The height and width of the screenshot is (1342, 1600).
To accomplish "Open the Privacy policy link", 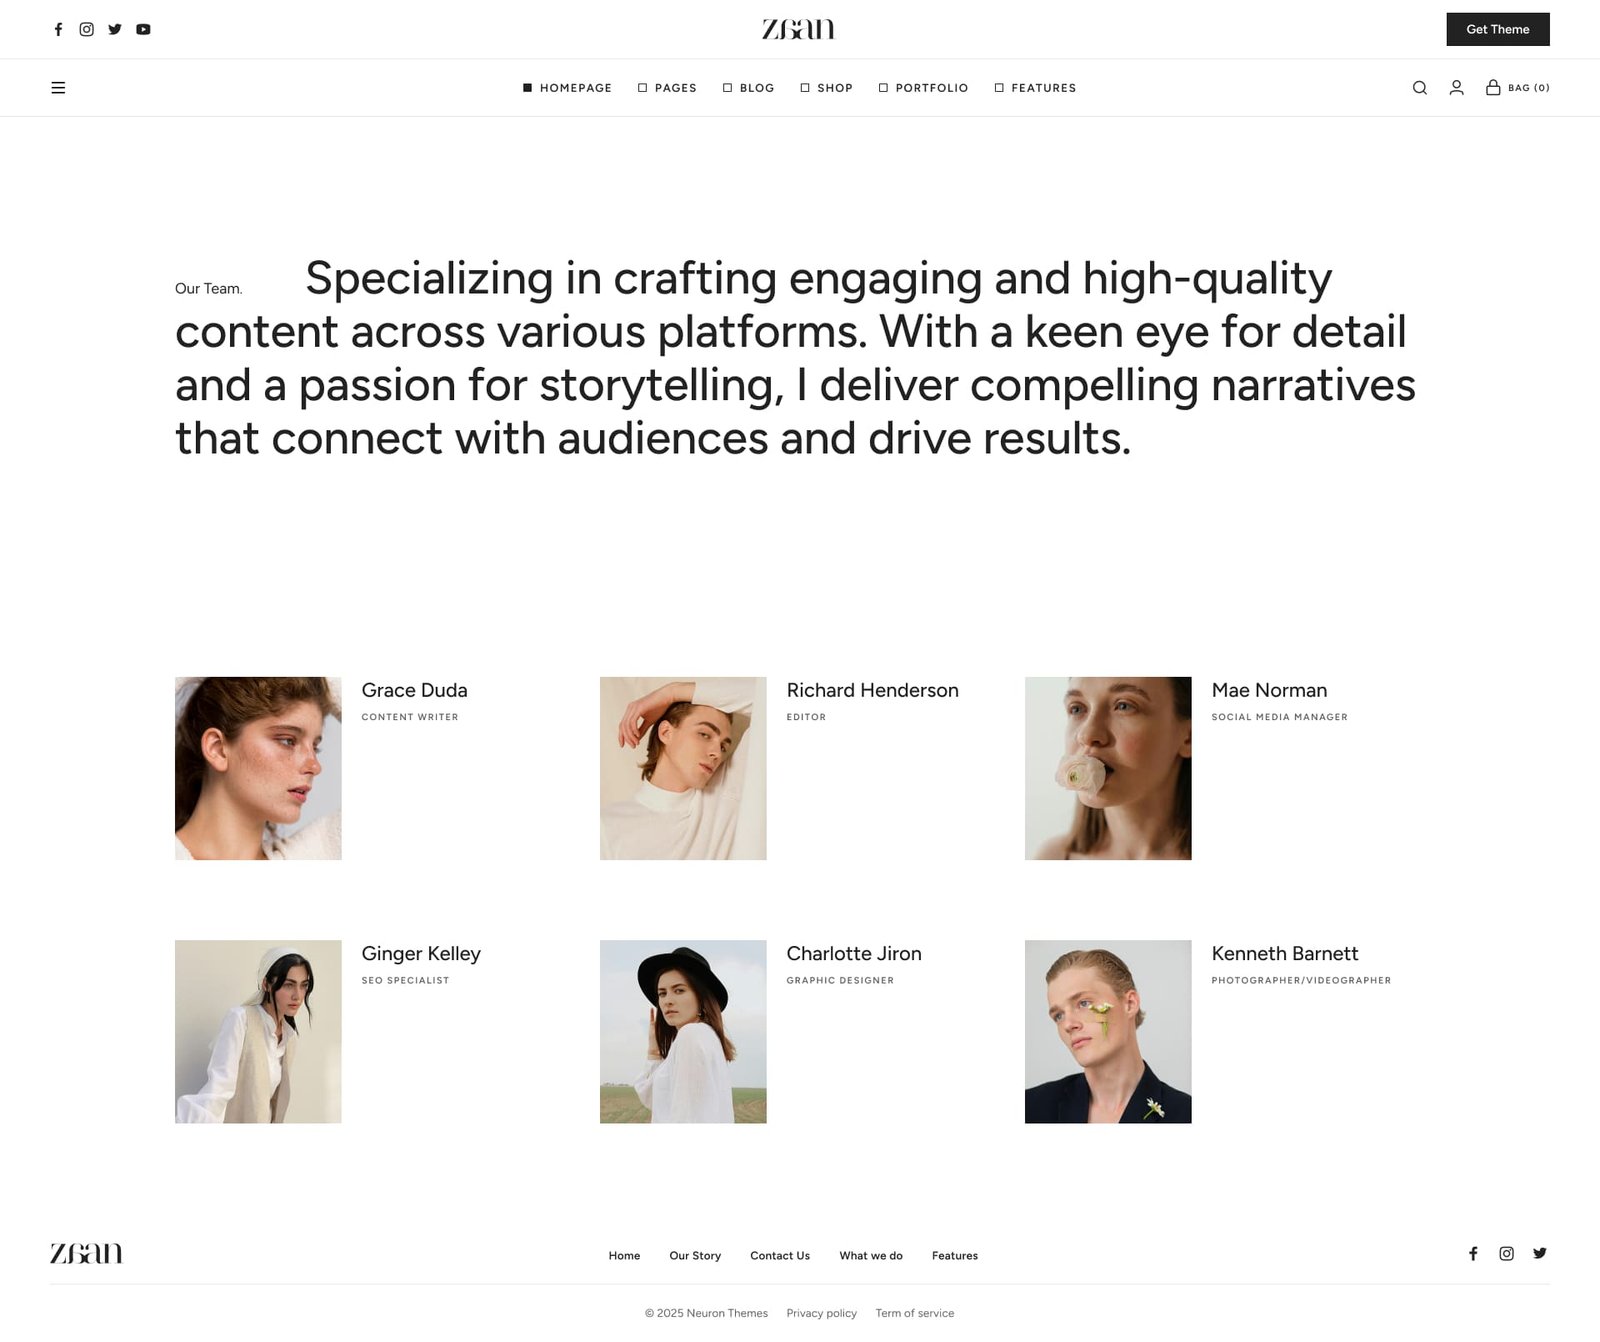I will tap(821, 1313).
